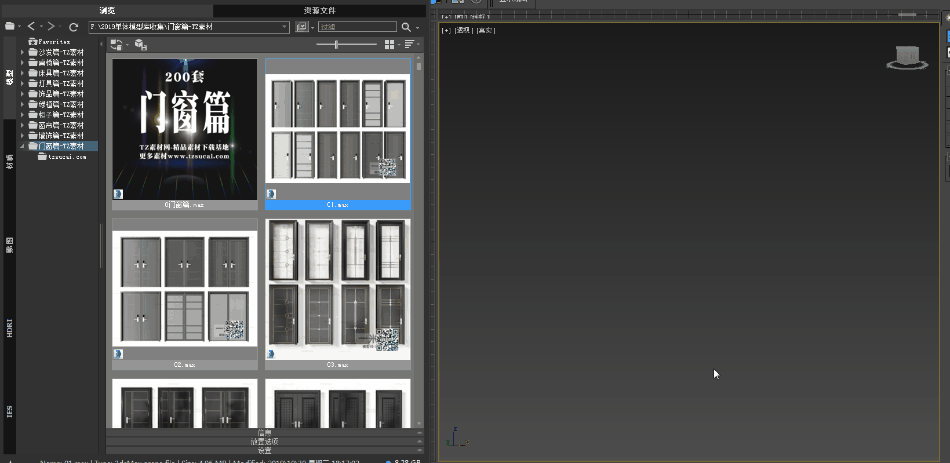Click the ViewCube in the 3ds Max viewport
The image size is (950, 463).
coord(907,58)
